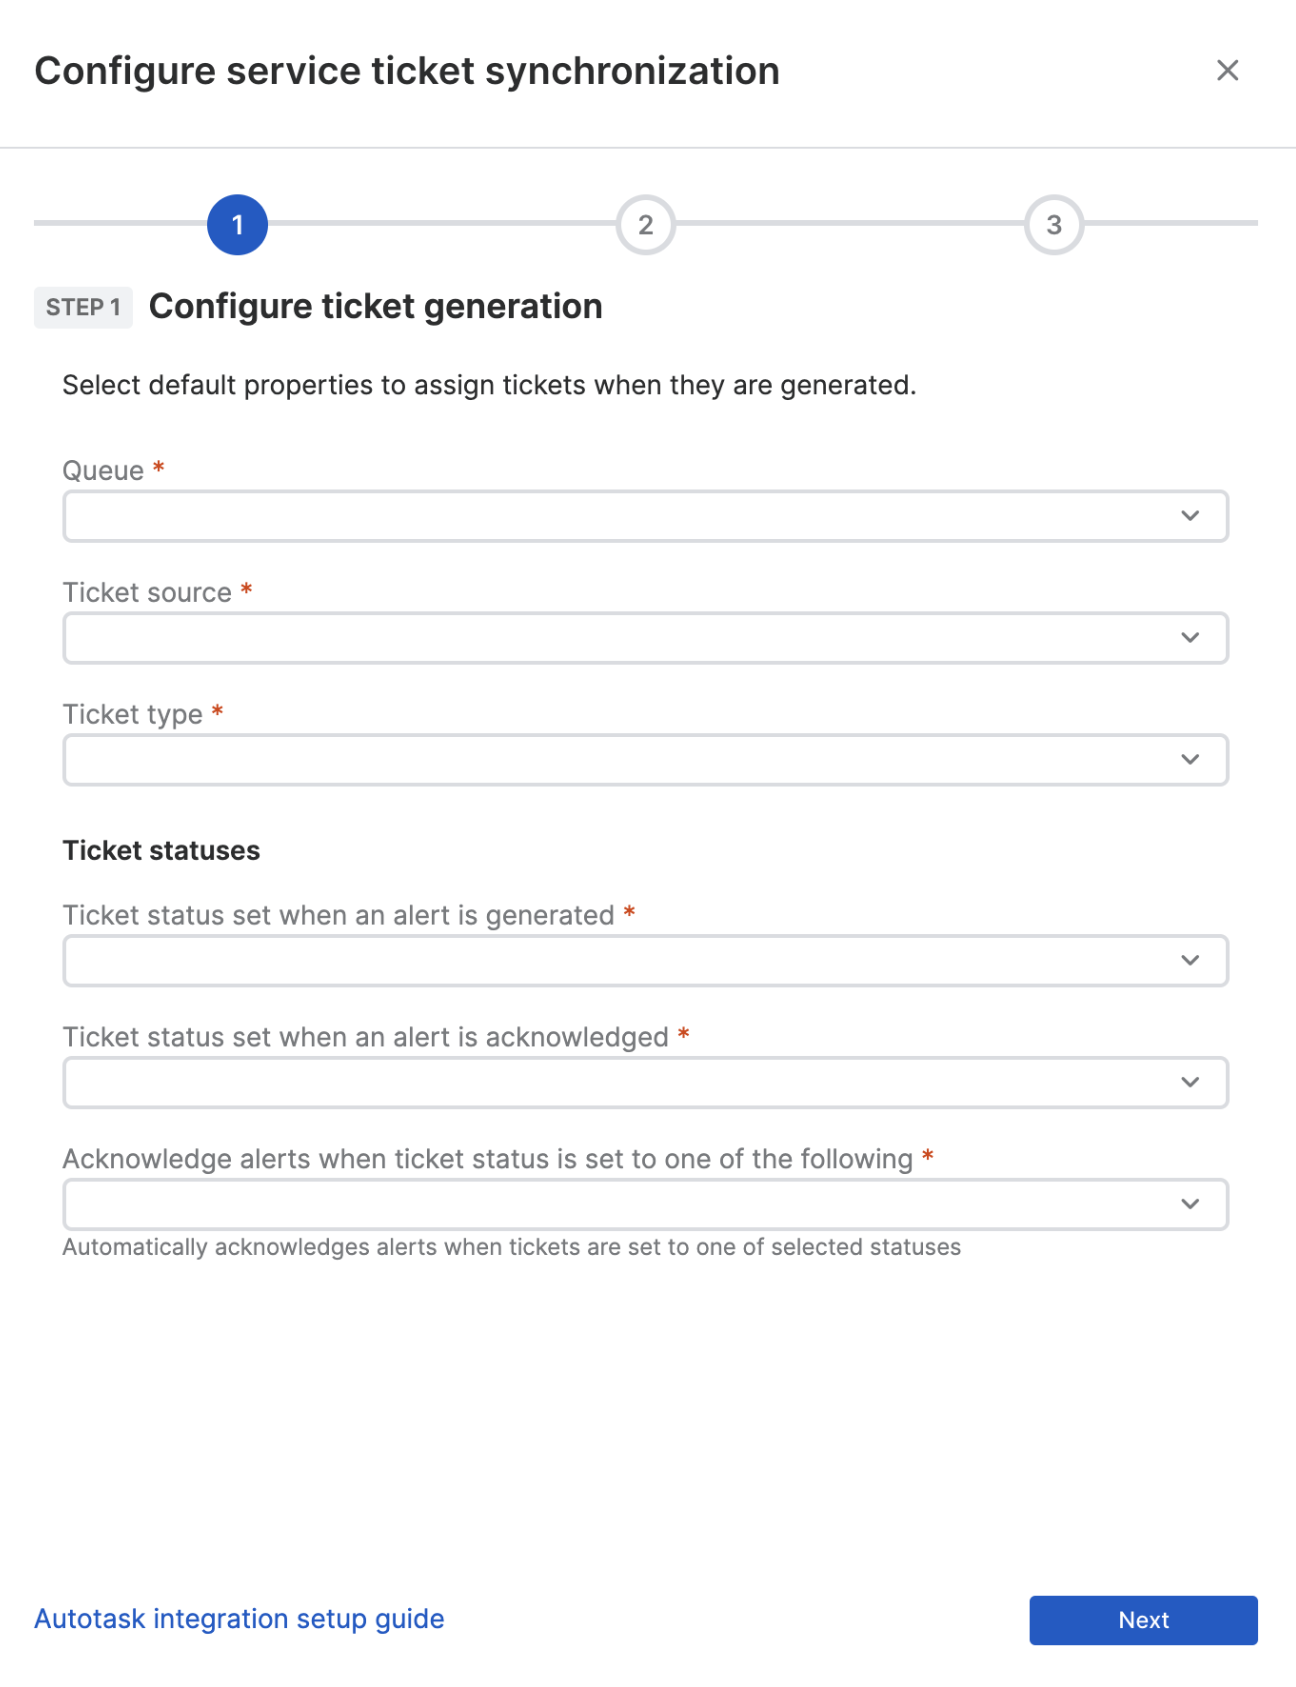
Task: Close the ticket synchronization dialog
Action: click(x=1227, y=70)
